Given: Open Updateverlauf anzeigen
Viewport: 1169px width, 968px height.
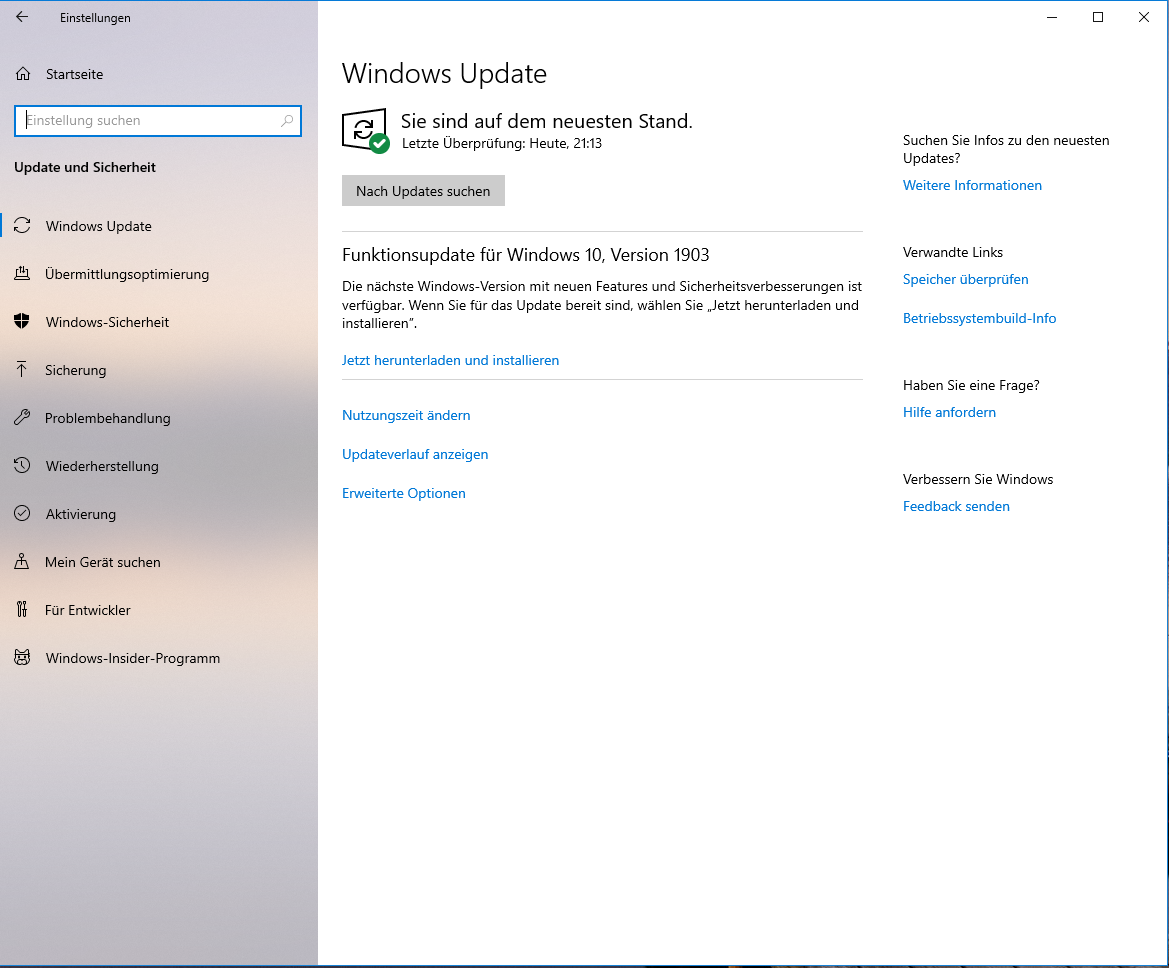Looking at the screenshot, I should [x=415, y=454].
